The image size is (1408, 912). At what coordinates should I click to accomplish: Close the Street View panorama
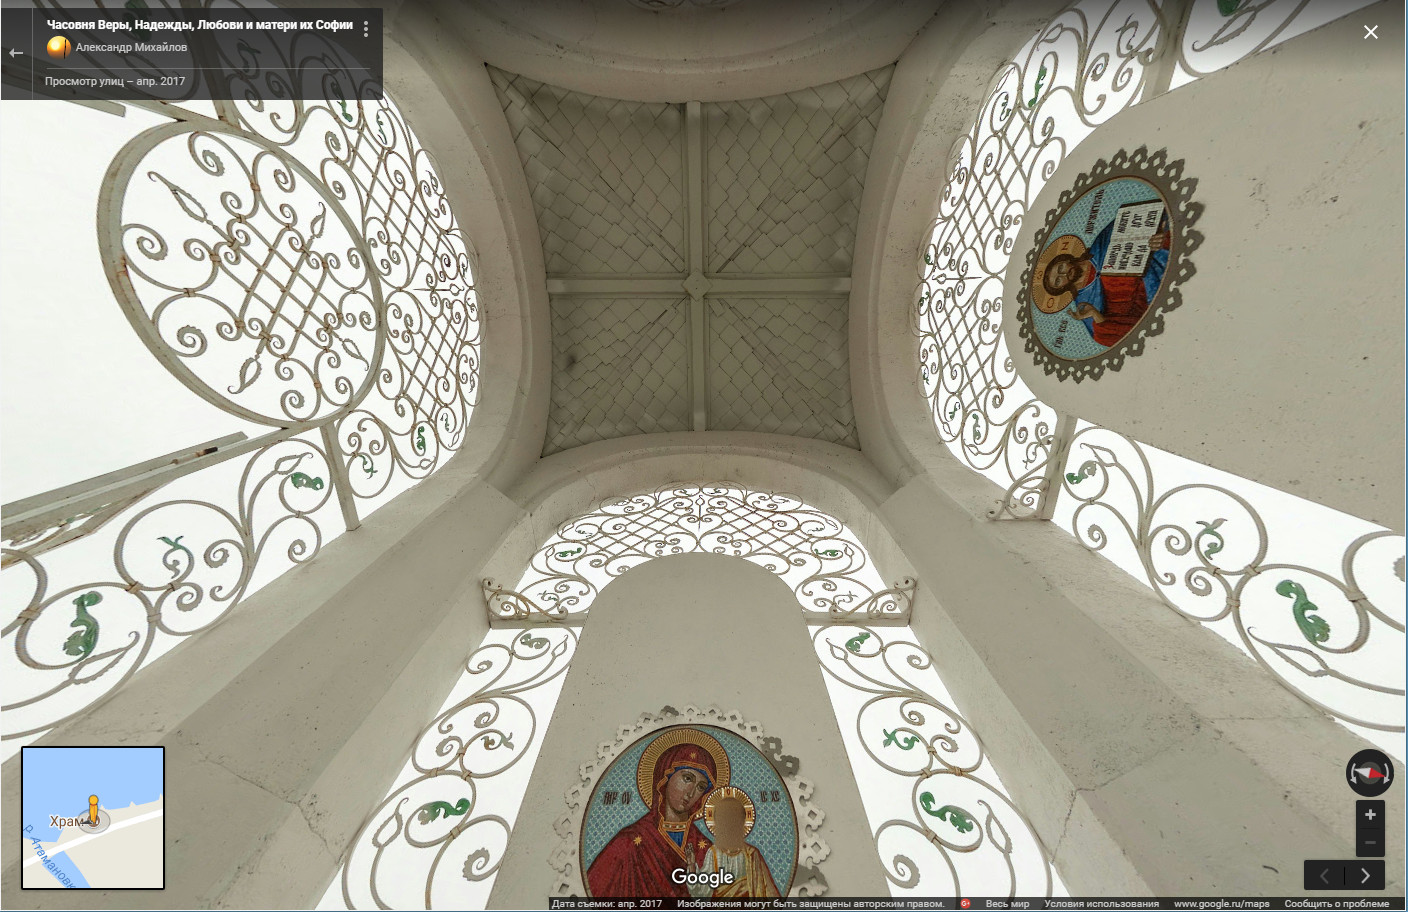[x=1371, y=32]
